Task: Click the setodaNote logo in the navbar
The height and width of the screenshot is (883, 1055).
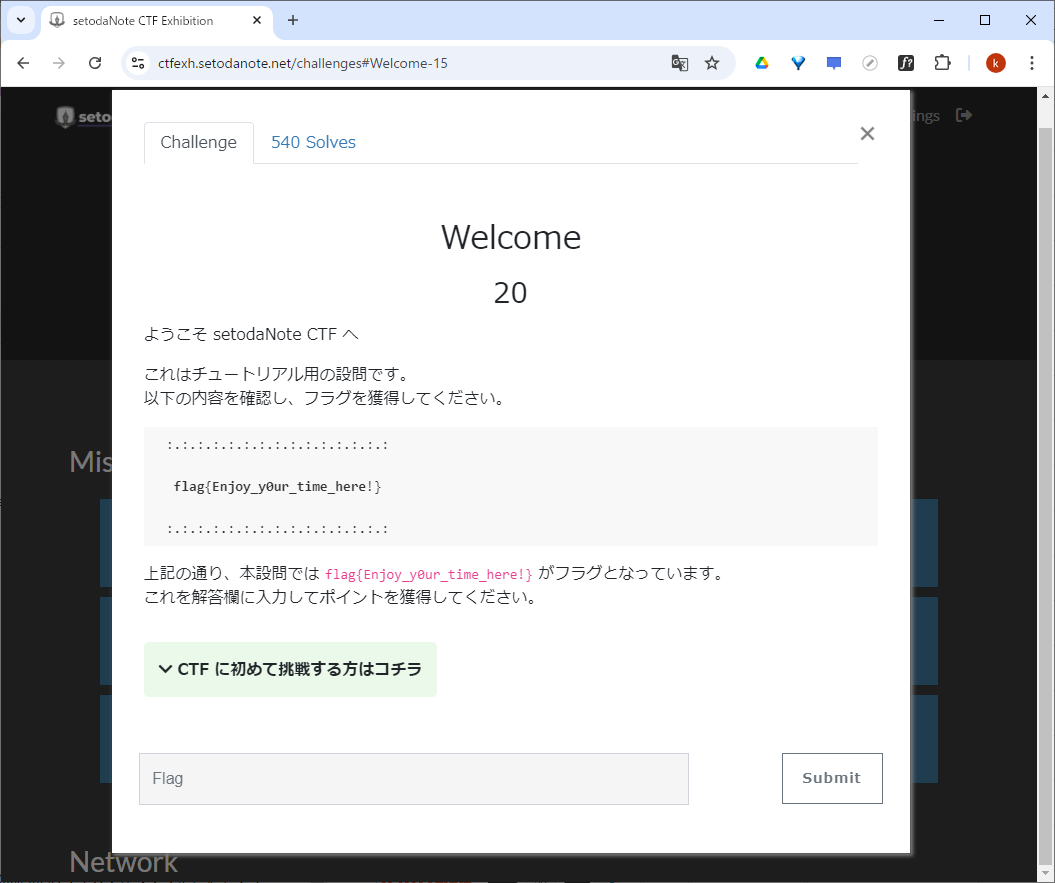Action: [x=83, y=116]
